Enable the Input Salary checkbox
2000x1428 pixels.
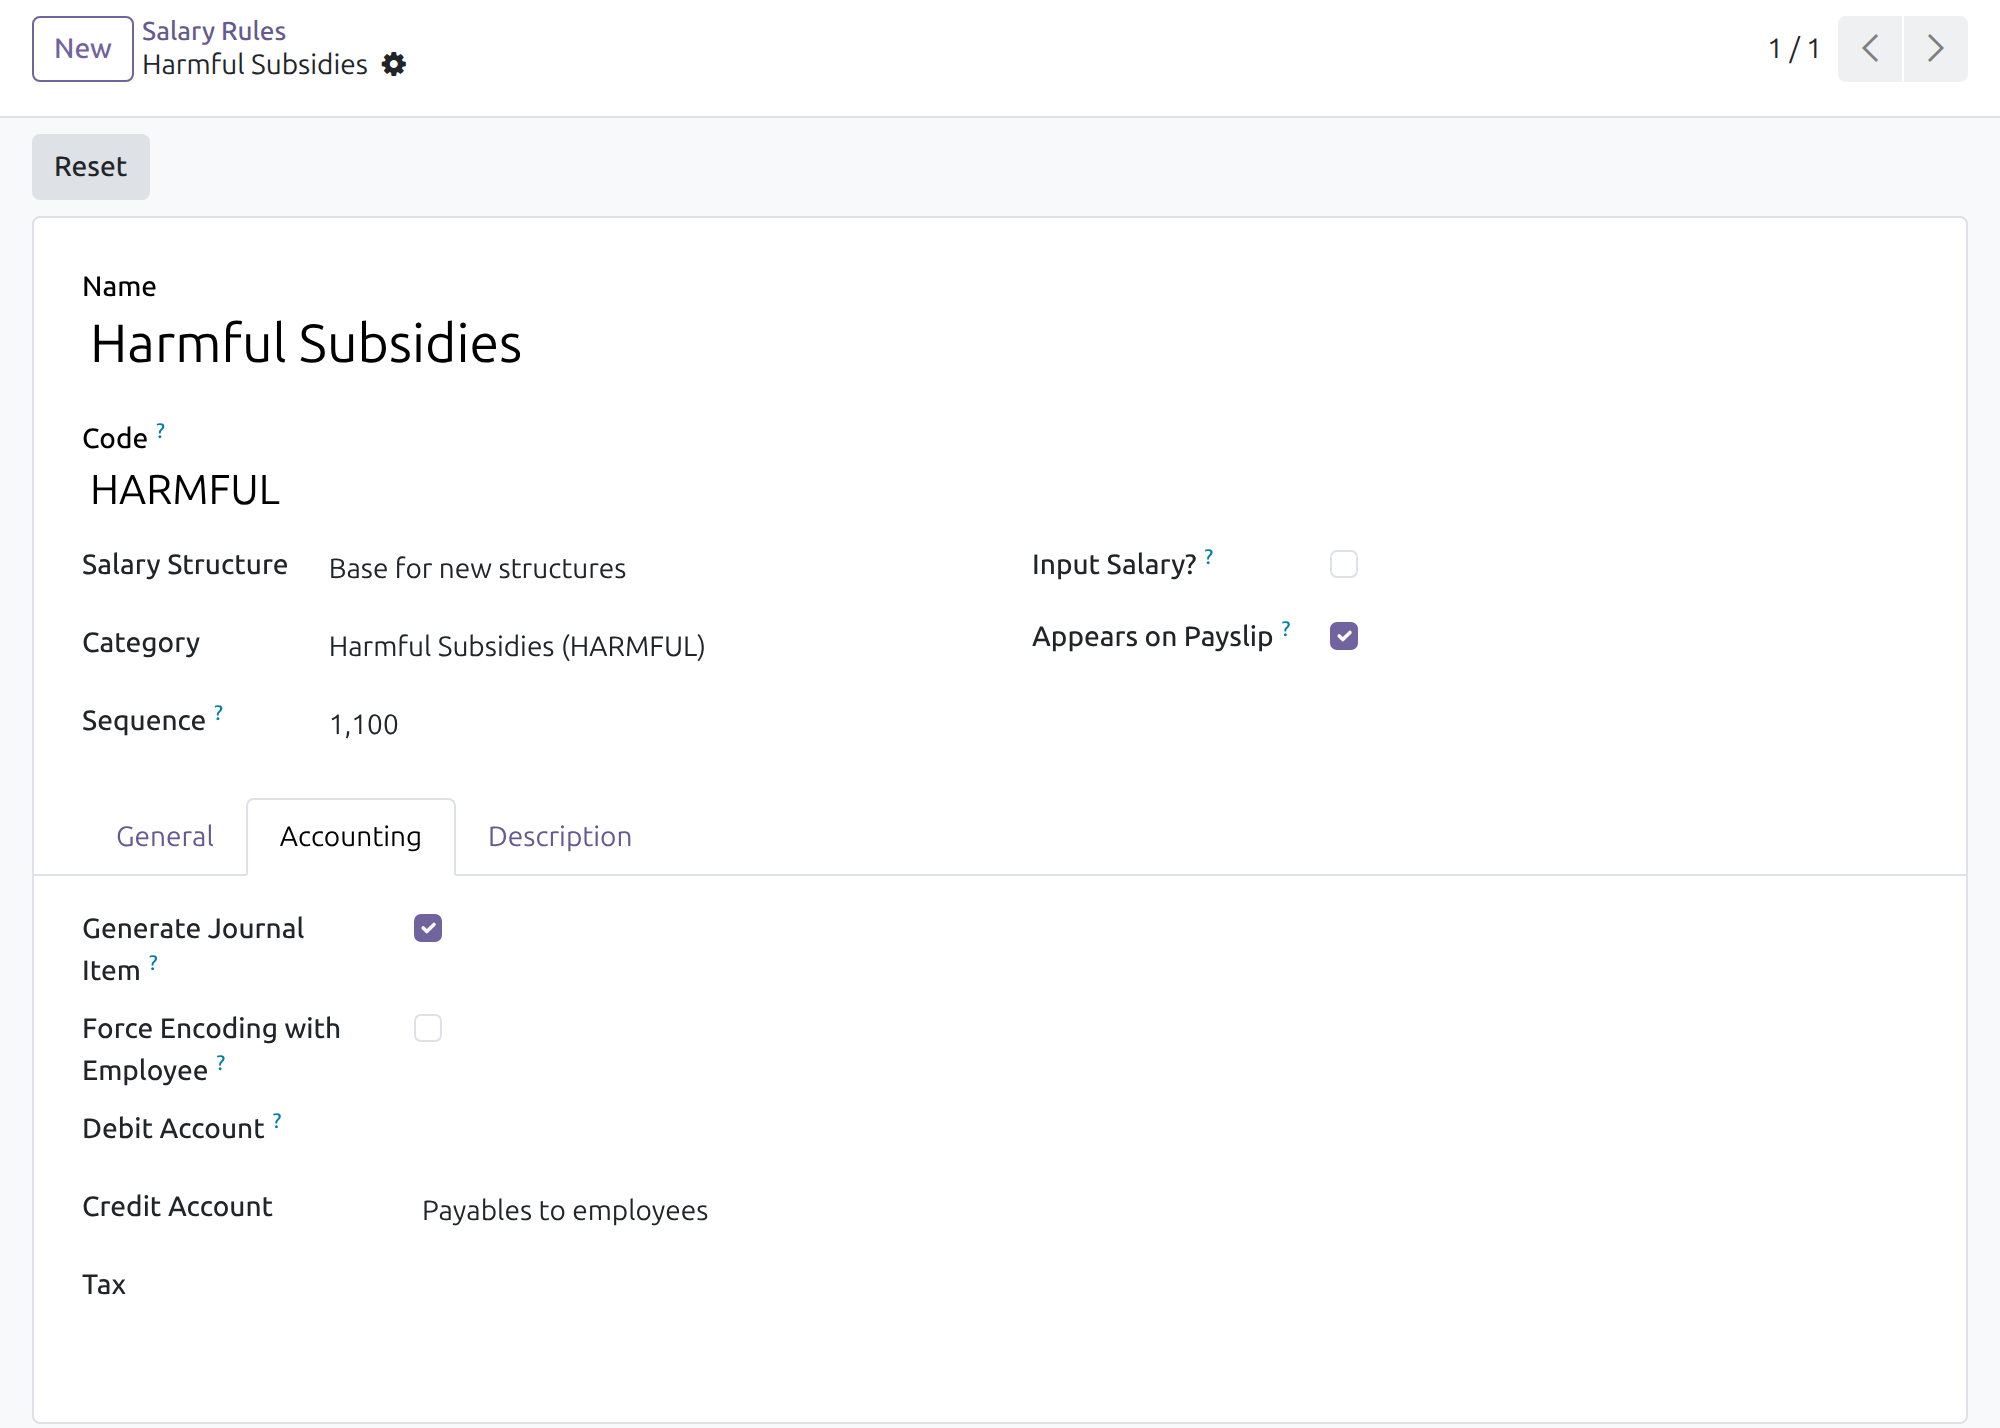1344,564
